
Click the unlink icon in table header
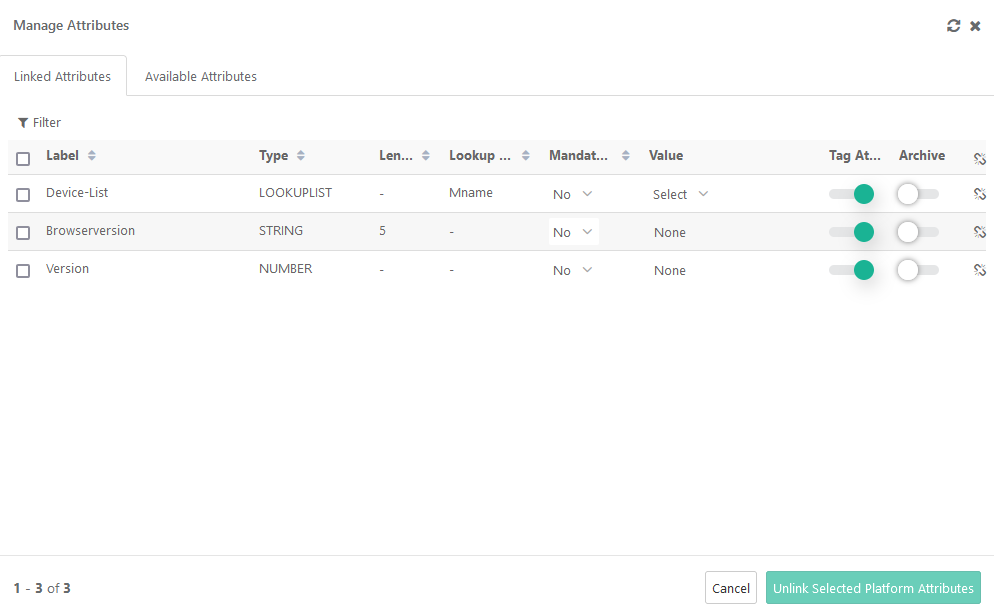(980, 158)
